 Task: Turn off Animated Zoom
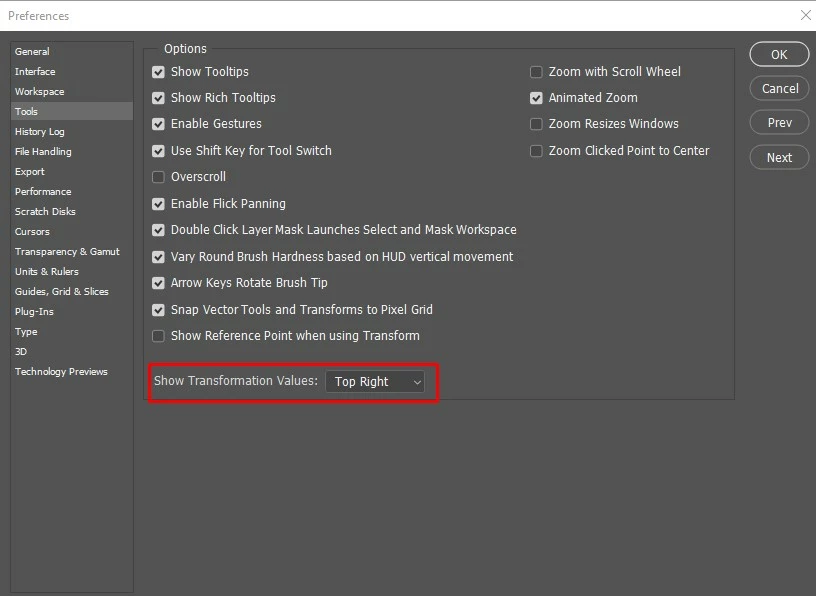pyautogui.click(x=536, y=98)
